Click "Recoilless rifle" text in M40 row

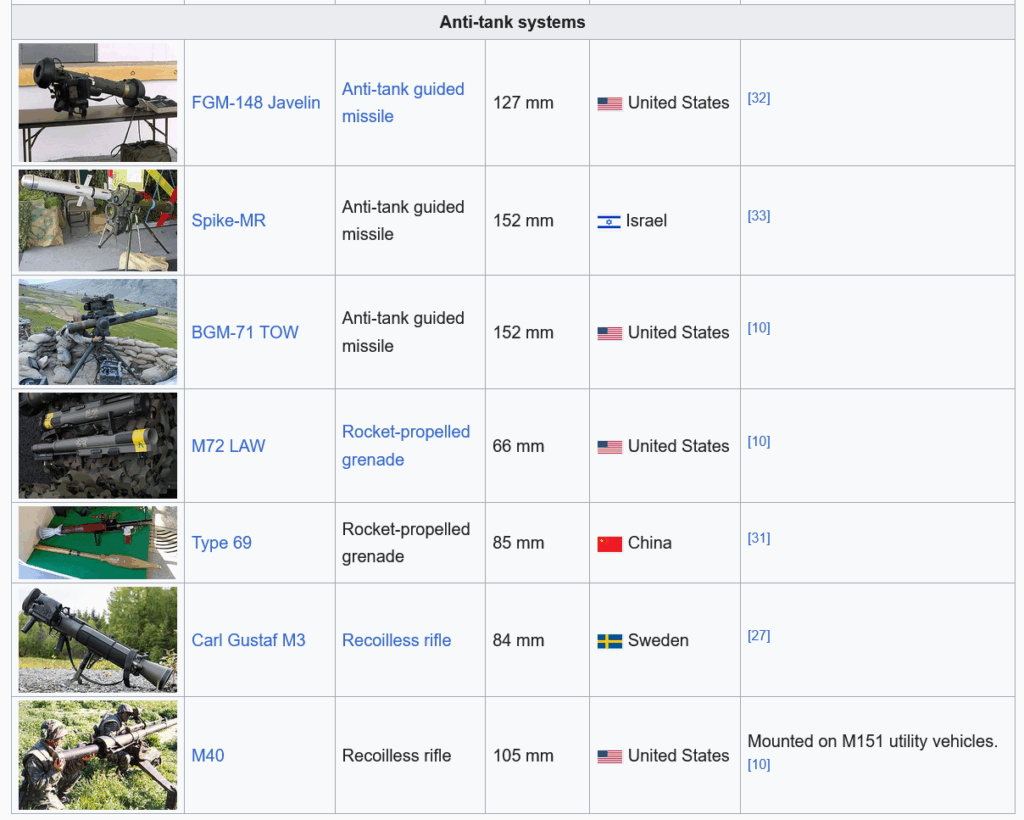[x=396, y=755]
